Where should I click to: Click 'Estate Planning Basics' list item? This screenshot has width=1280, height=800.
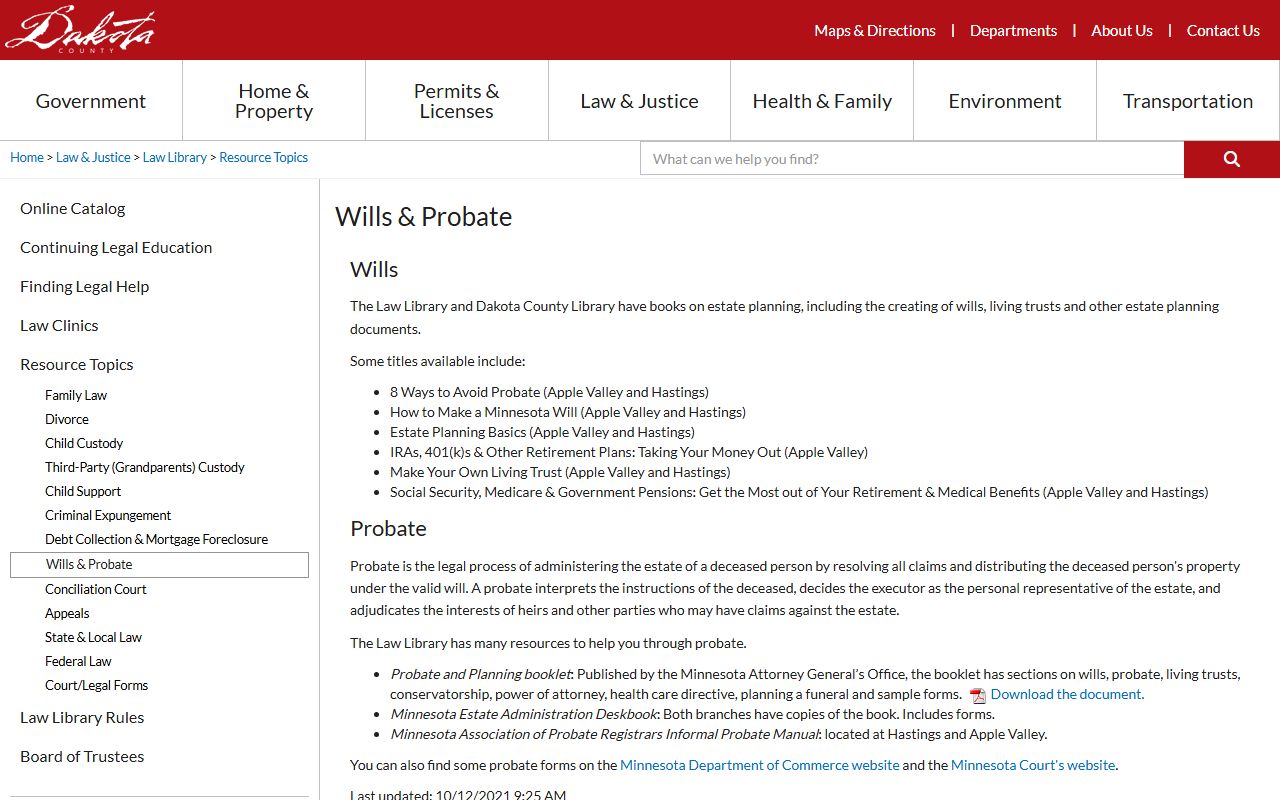[x=542, y=432]
